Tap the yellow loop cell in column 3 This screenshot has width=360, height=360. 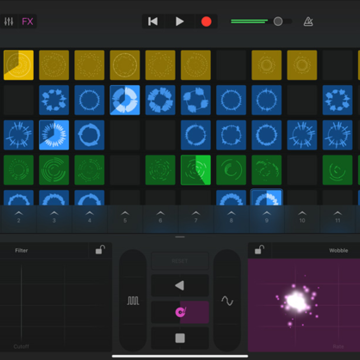point(54,65)
